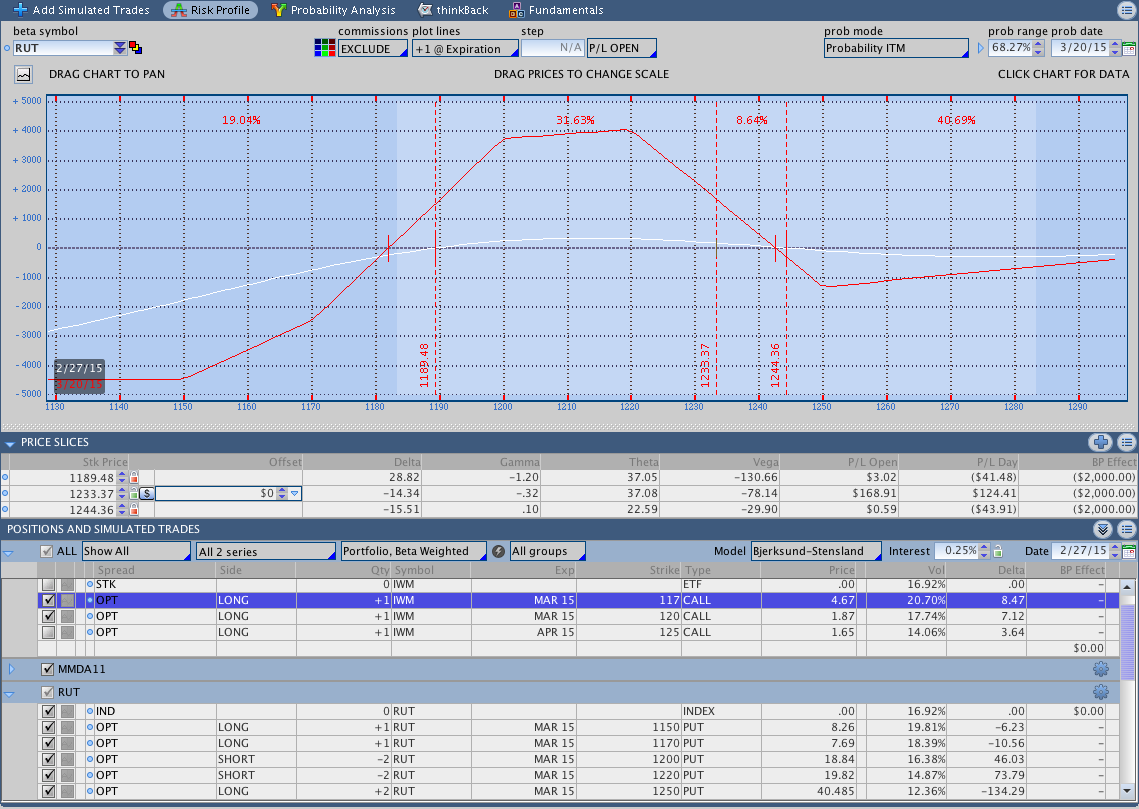This screenshot has width=1139, height=809.
Task: Open the top-right panel menu list icon
Action: tap(1126, 9)
